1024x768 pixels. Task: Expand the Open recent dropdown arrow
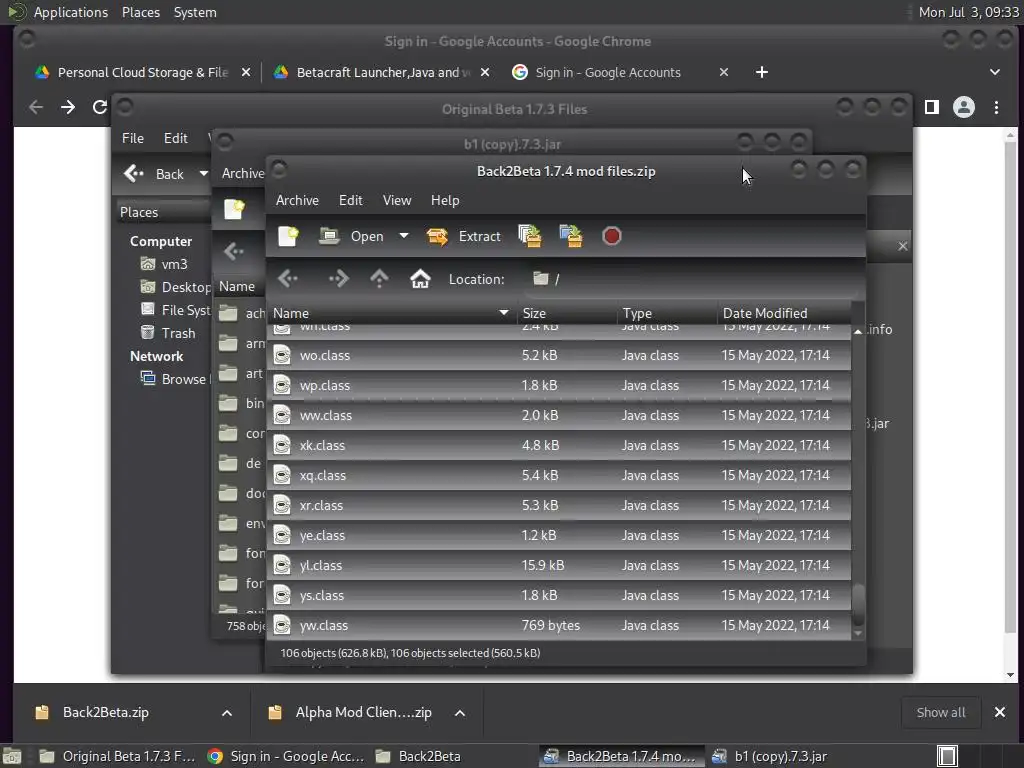point(404,236)
